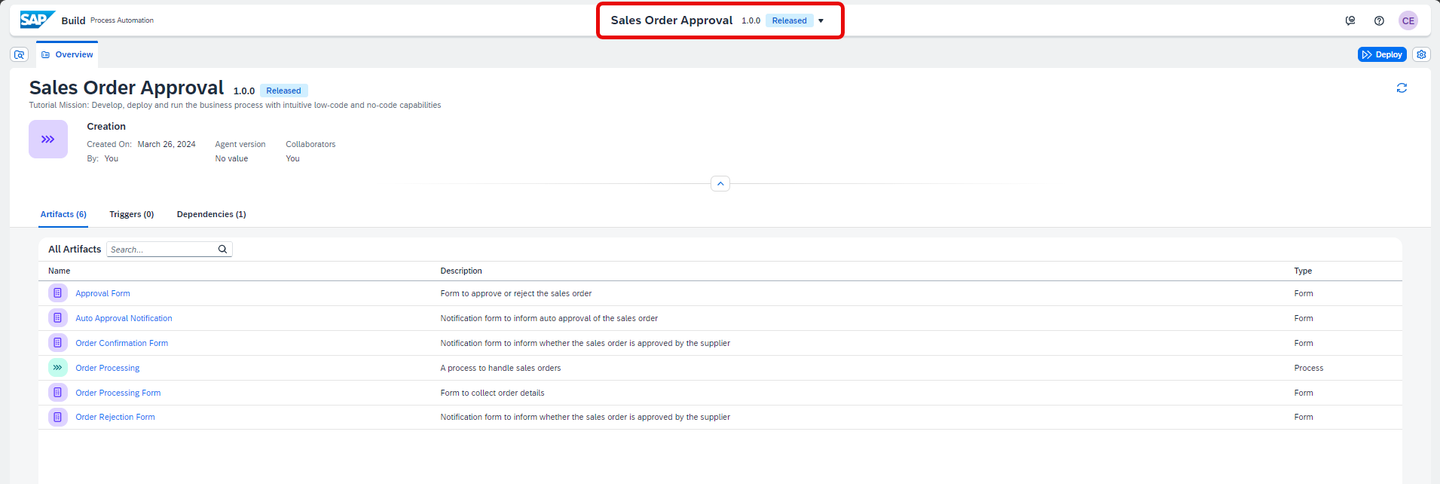
Task: Click the Order Confirmation Form row icon
Action: [x=58, y=343]
